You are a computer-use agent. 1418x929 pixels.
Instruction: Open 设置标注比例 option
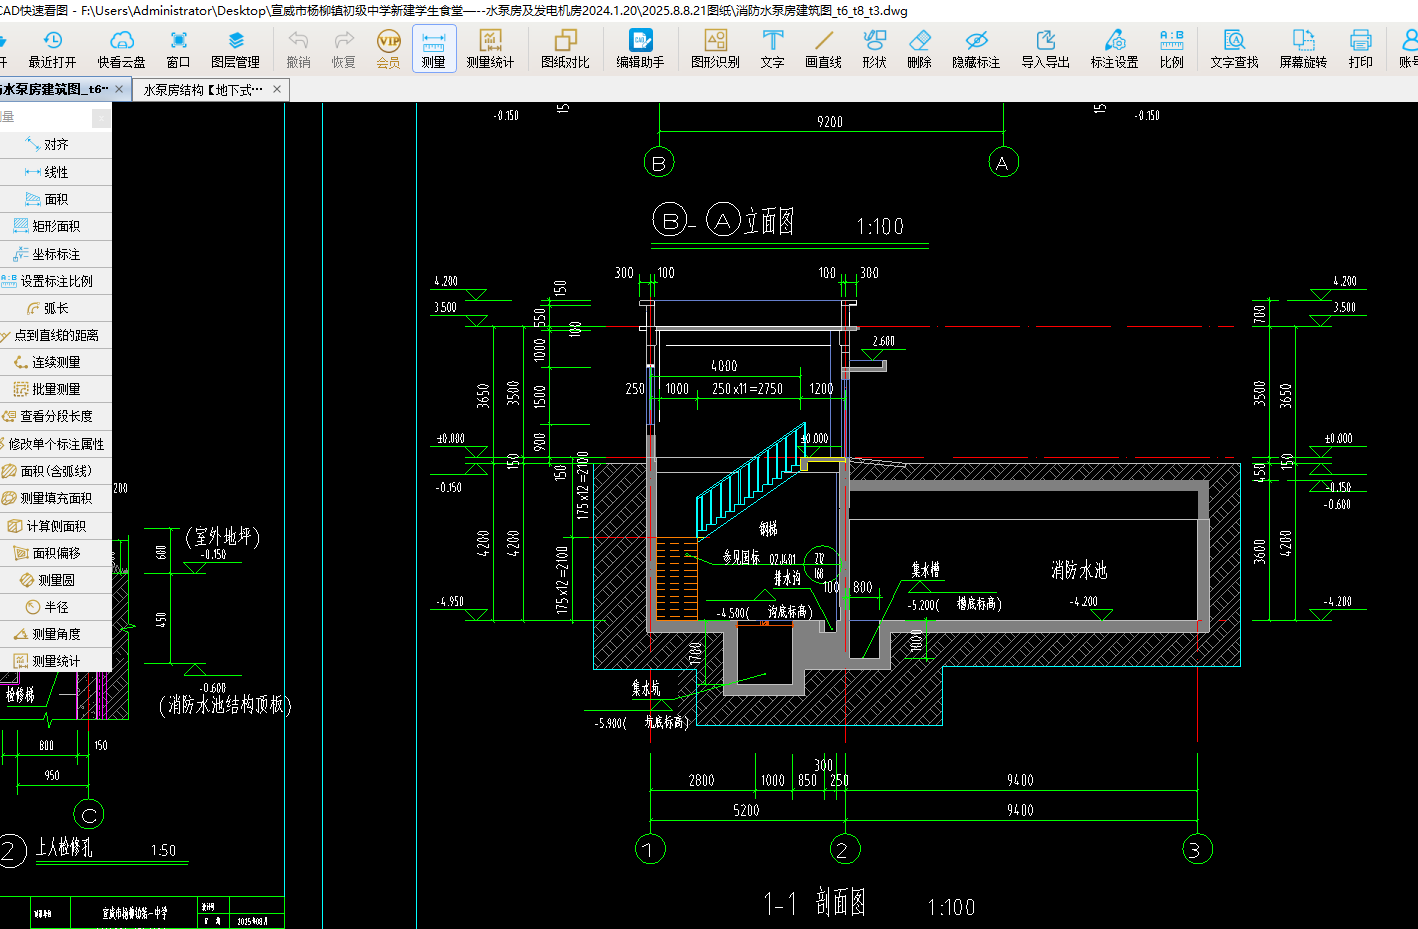point(55,281)
